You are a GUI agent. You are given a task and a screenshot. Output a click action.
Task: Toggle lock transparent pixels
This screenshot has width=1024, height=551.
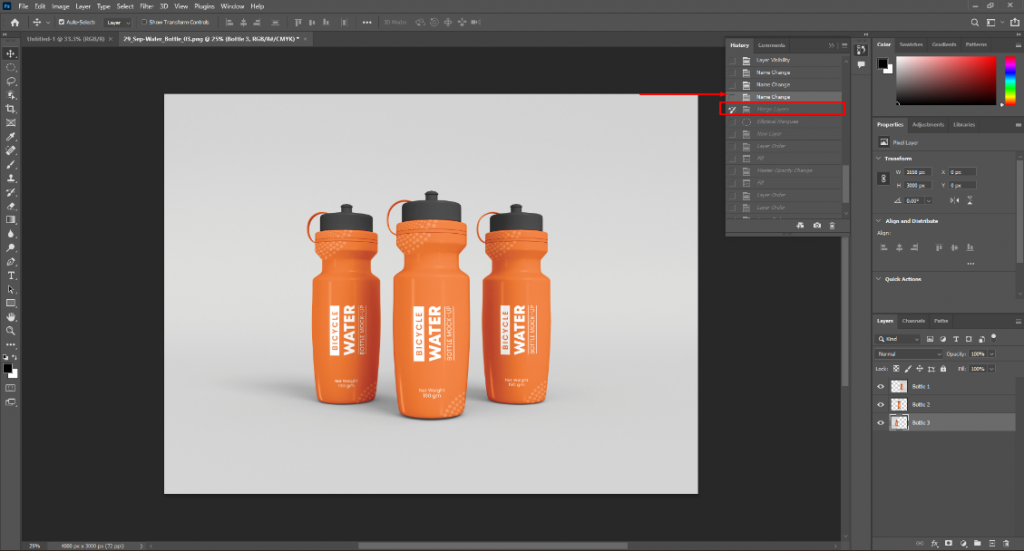click(x=896, y=369)
